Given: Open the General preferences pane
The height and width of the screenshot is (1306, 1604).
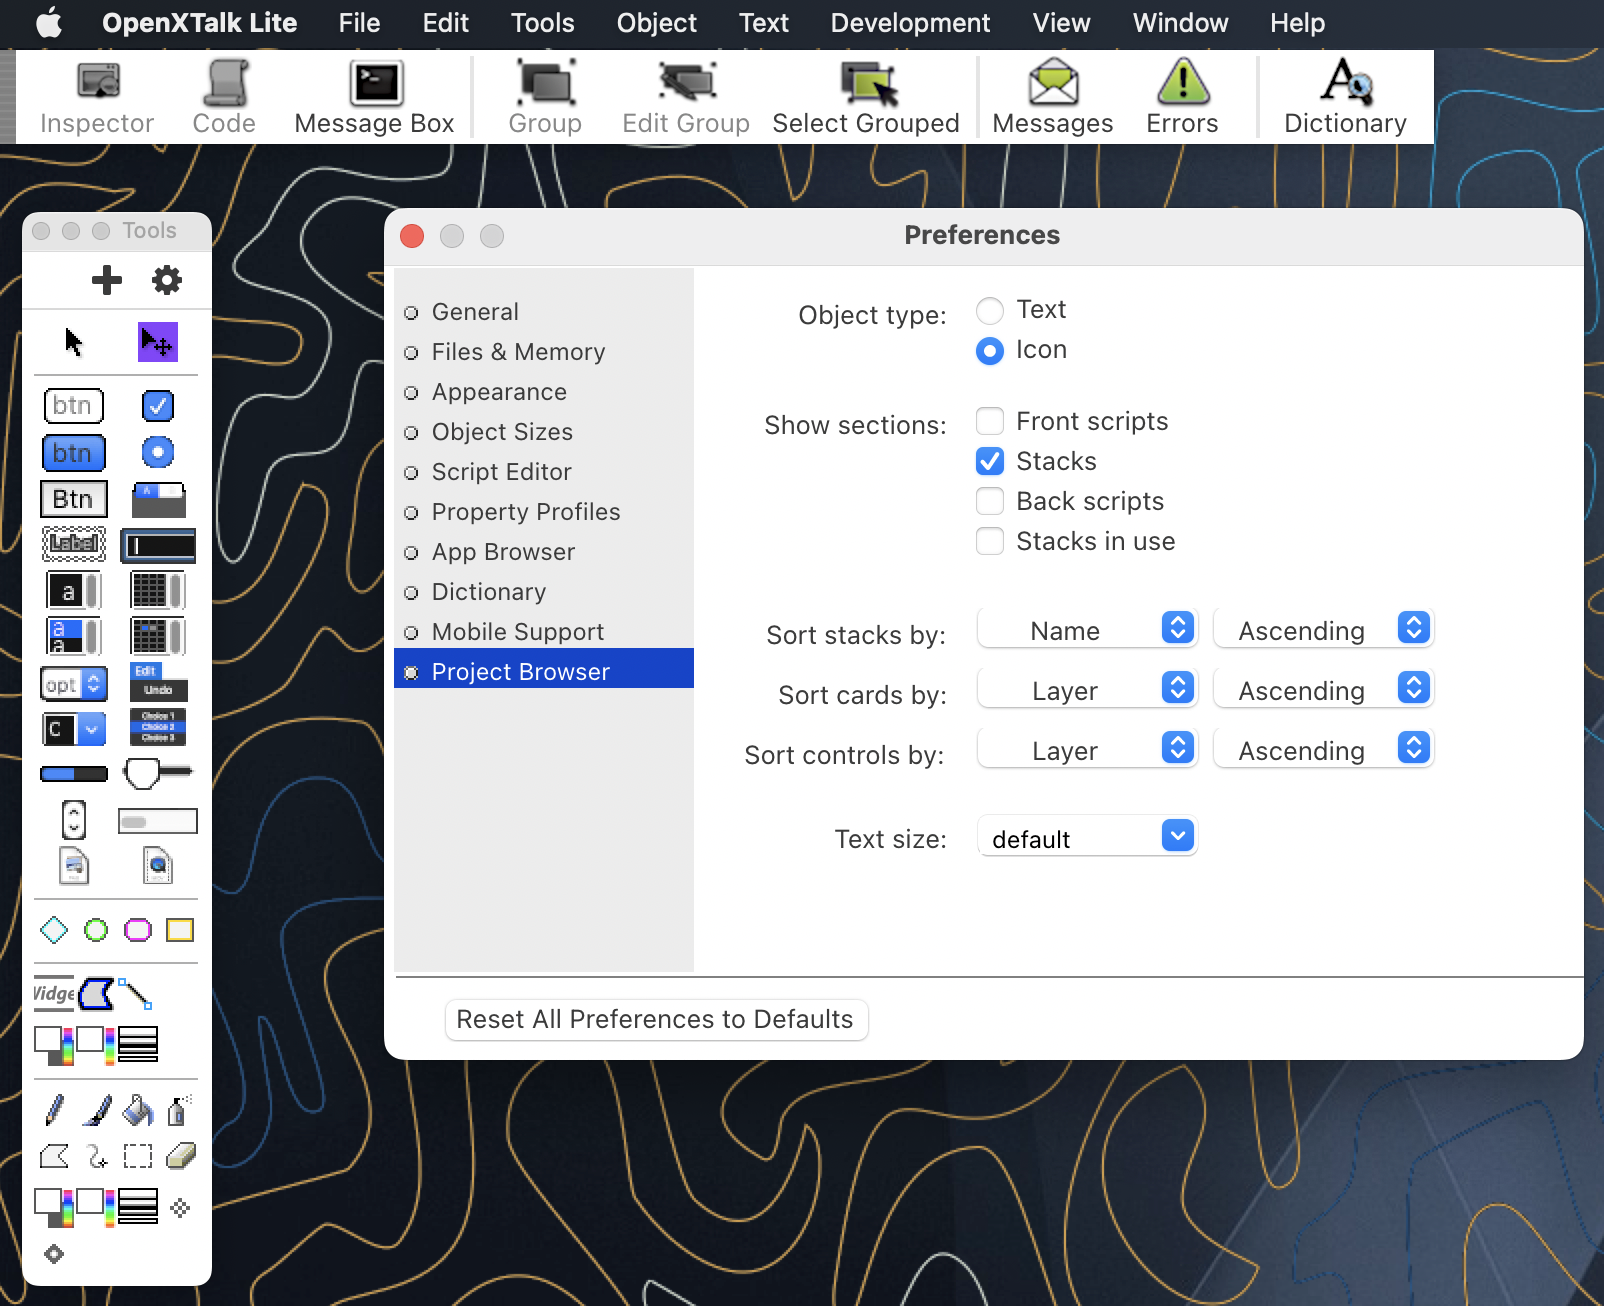Looking at the screenshot, I should pyautogui.click(x=544, y=312).
